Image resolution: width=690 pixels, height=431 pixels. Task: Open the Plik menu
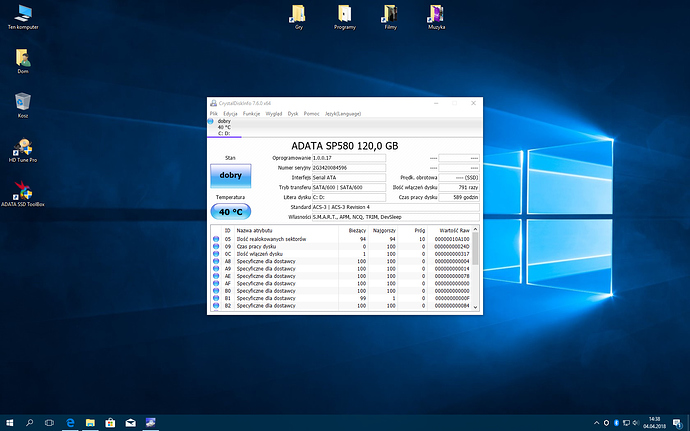pyautogui.click(x=213, y=114)
